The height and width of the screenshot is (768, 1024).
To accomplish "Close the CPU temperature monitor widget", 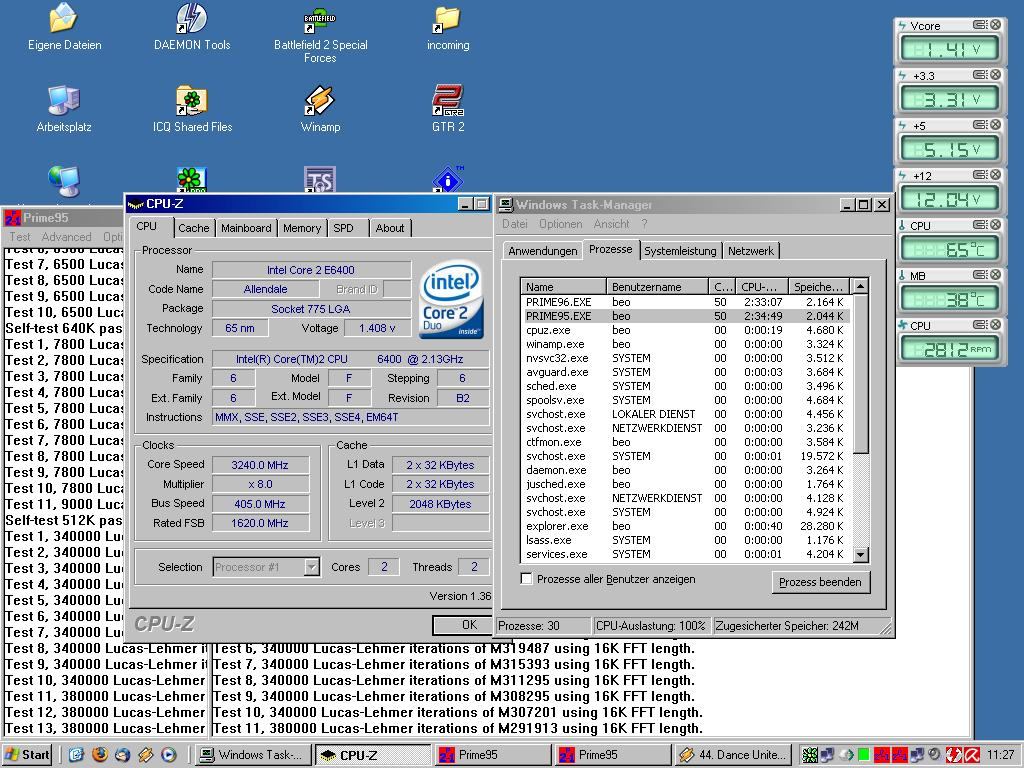I will 995,225.
